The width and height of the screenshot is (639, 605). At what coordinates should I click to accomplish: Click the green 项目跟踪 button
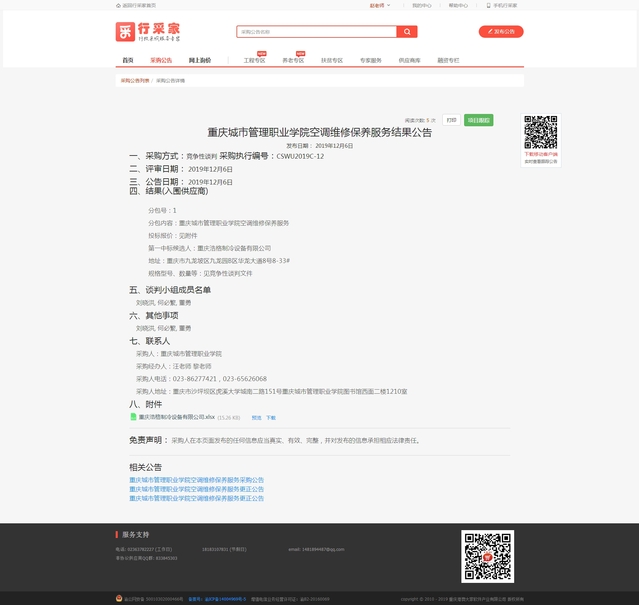point(478,120)
